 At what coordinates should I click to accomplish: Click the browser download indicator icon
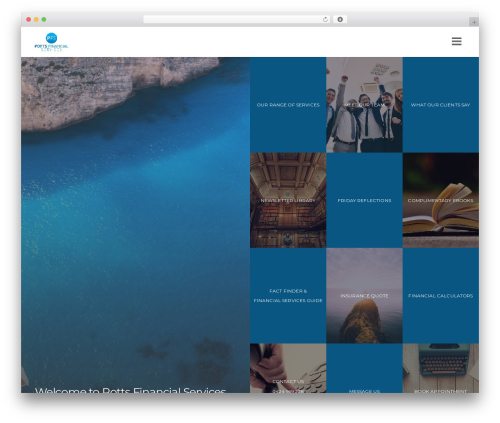pyautogui.click(x=340, y=19)
